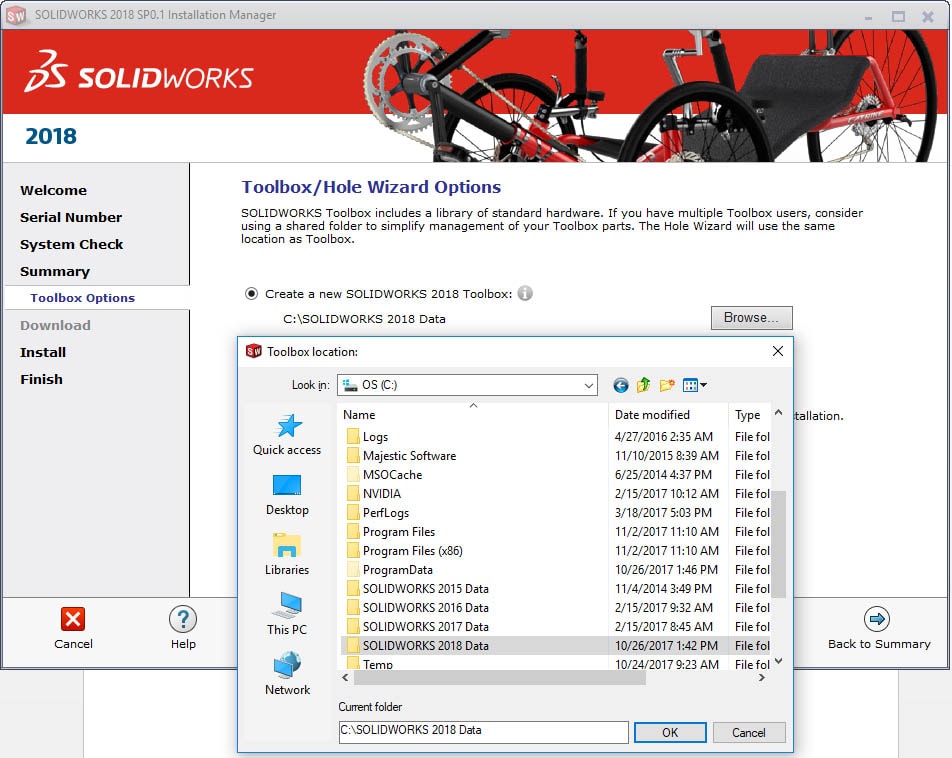Sort file list by Name column
The height and width of the screenshot is (758, 952).
point(473,415)
